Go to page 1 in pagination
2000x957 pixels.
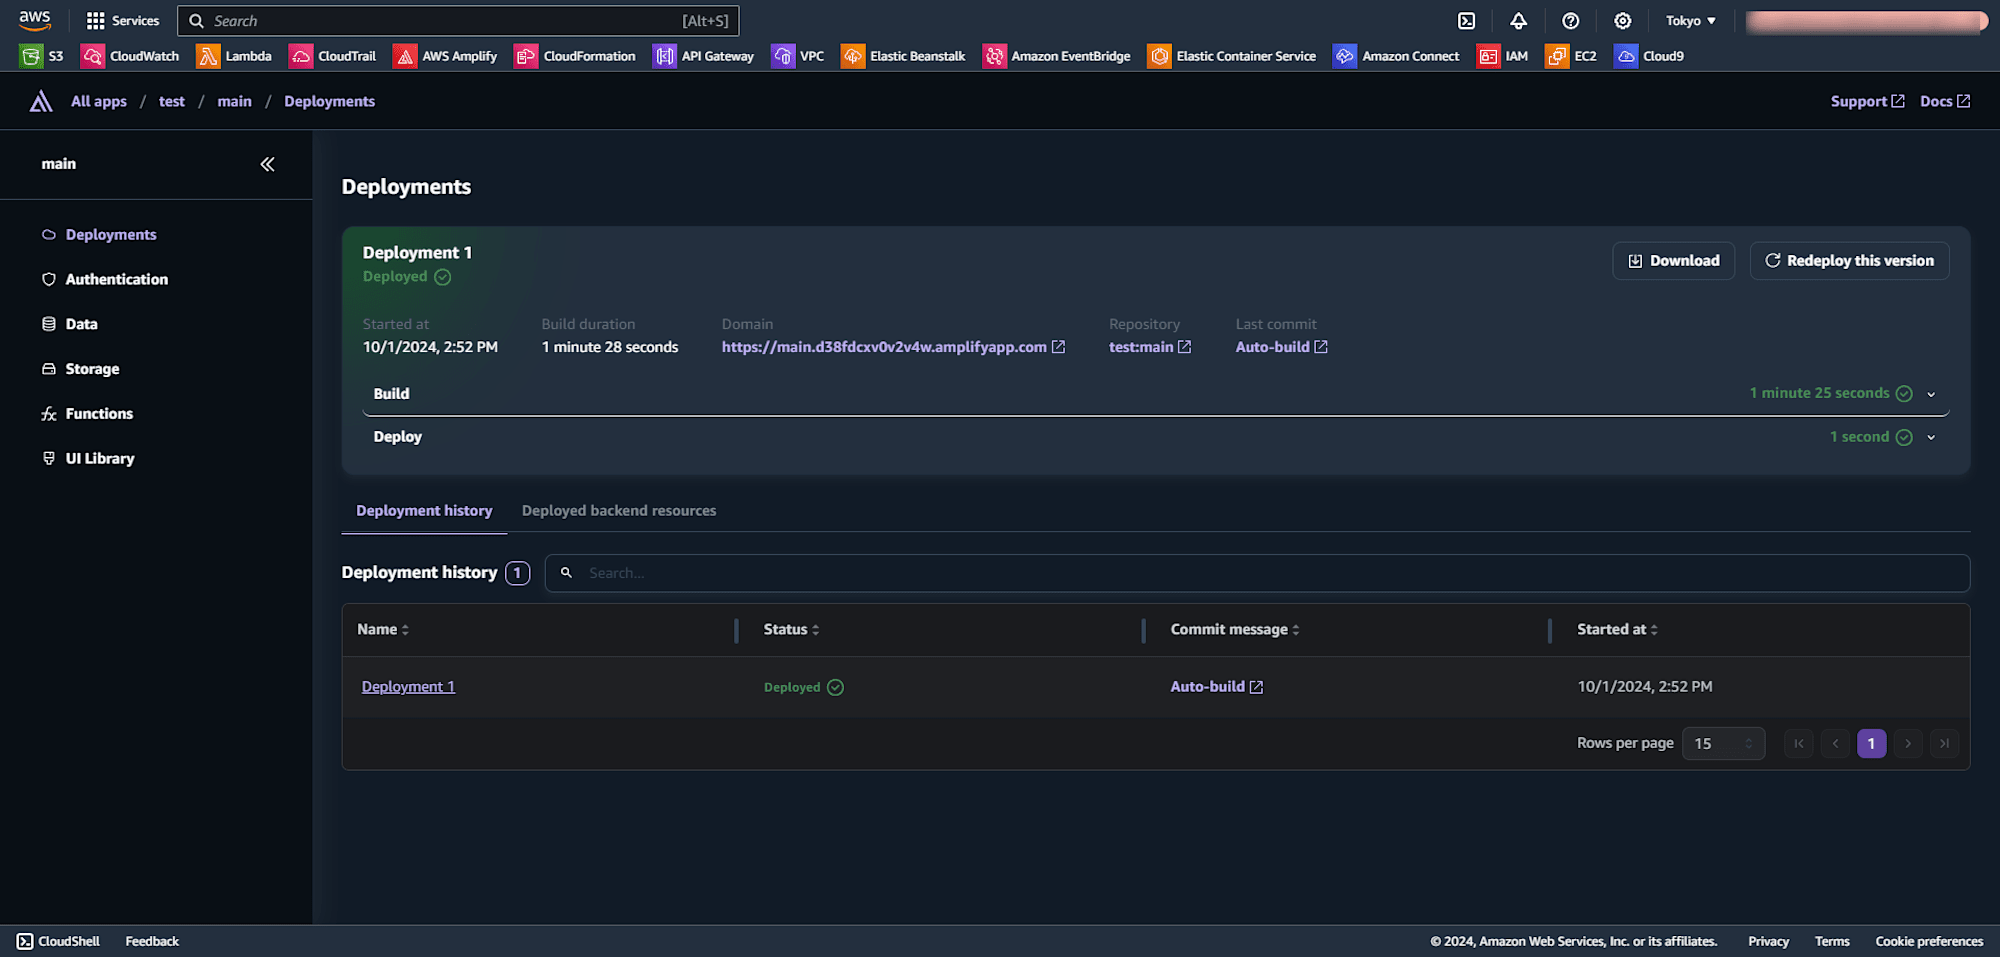(1871, 743)
